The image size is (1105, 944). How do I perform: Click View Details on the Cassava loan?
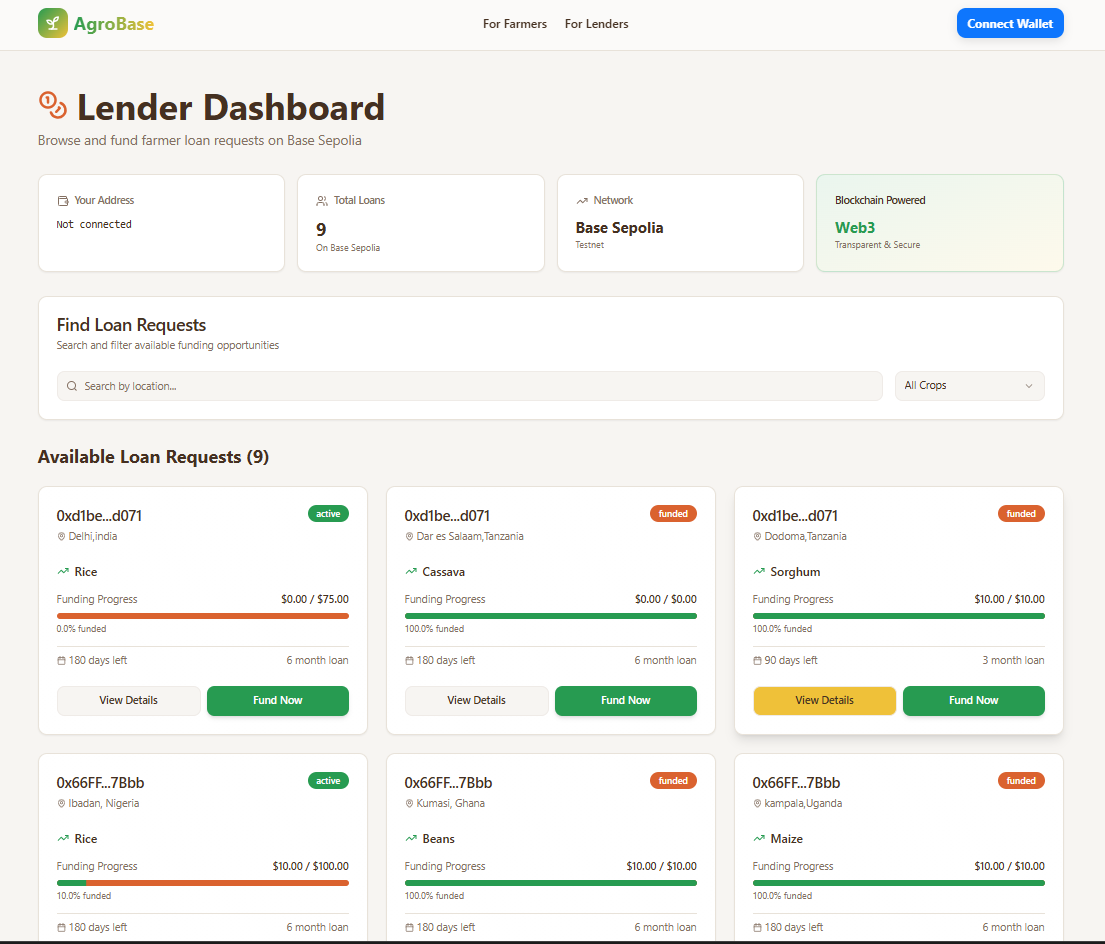pos(476,701)
